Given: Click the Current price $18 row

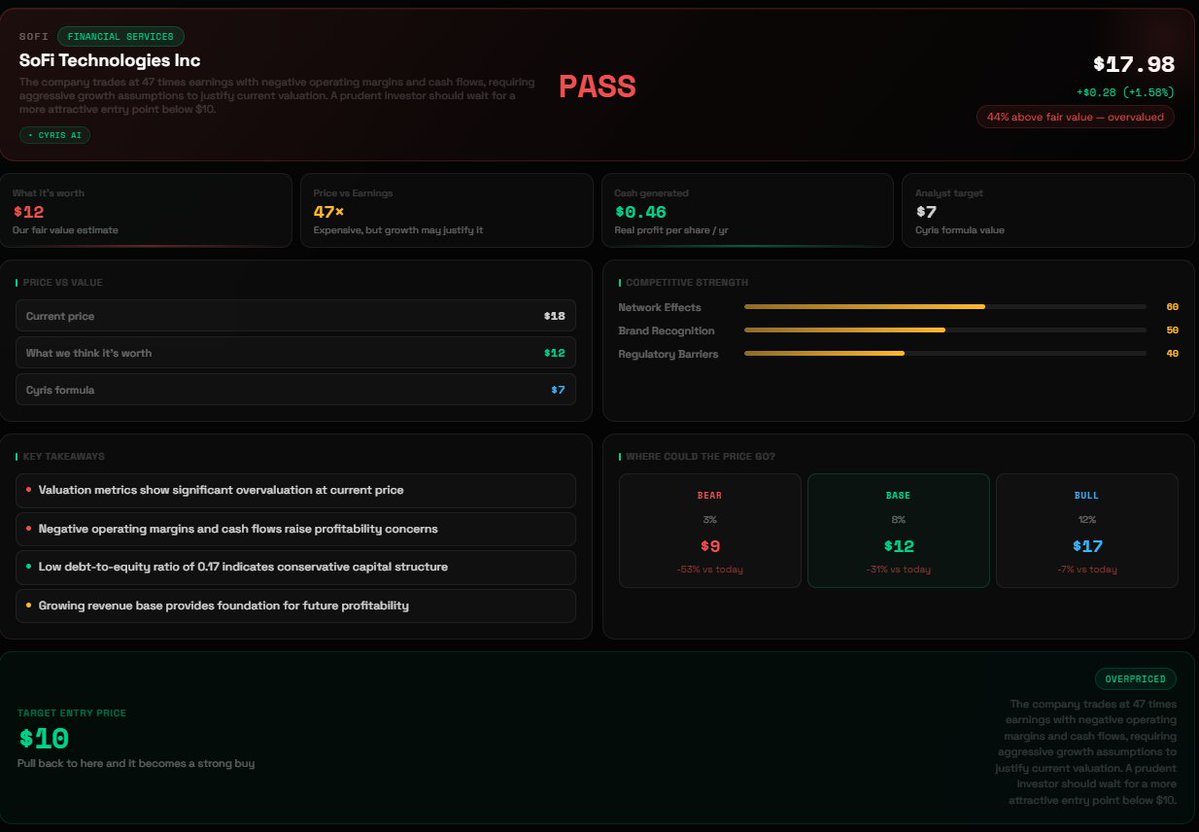Looking at the screenshot, I should click(x=295, y=316).
